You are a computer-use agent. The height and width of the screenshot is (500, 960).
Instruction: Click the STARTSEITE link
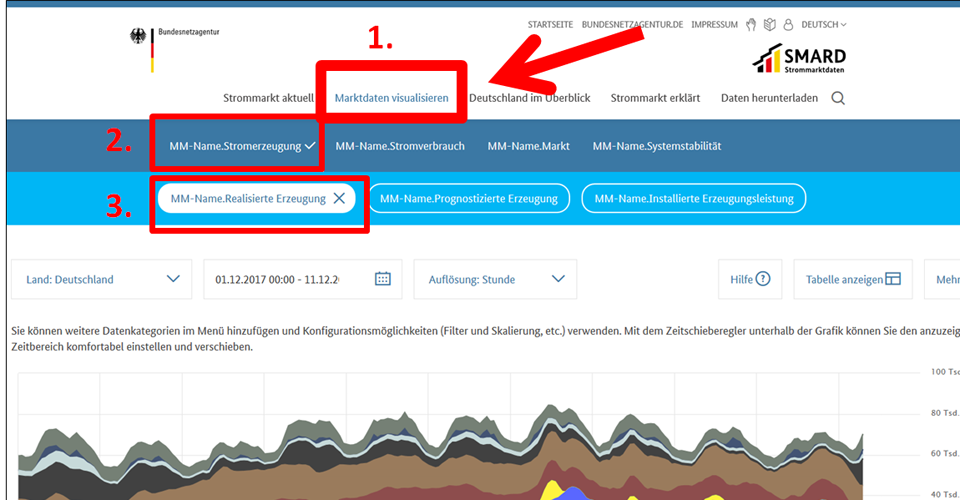pyautogui.click(x=550, y=24)
